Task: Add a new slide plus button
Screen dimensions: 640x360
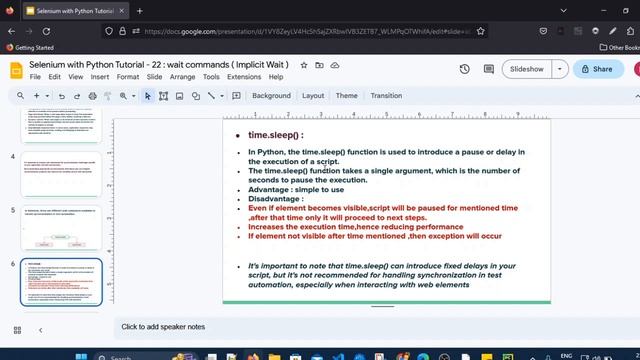Action: tap(36, 96)
